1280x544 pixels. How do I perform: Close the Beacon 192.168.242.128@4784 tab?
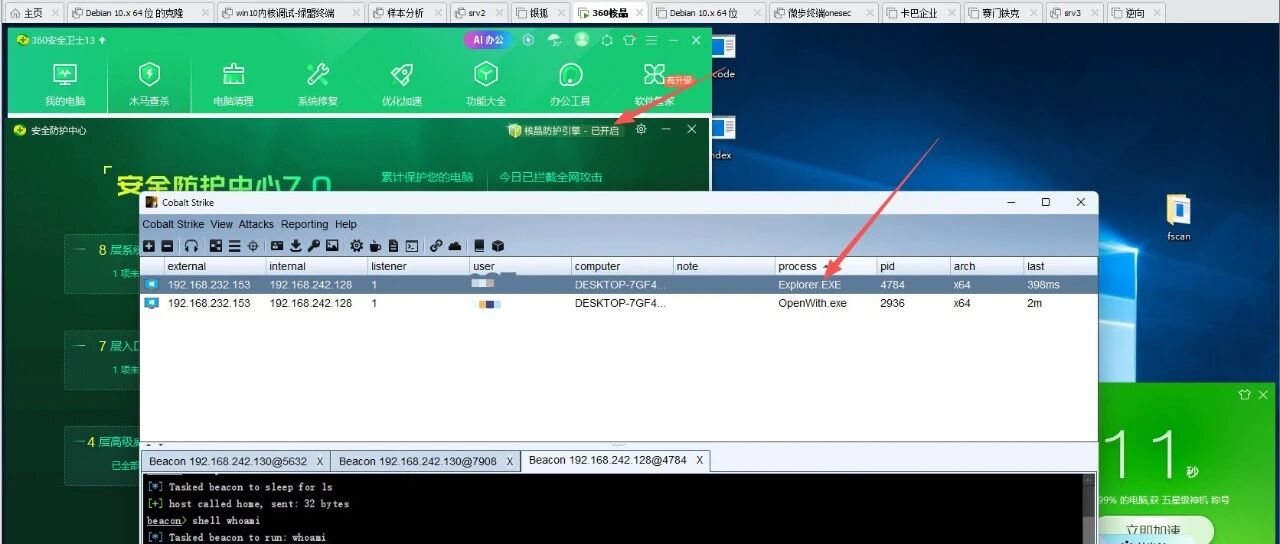pos(700,460)
